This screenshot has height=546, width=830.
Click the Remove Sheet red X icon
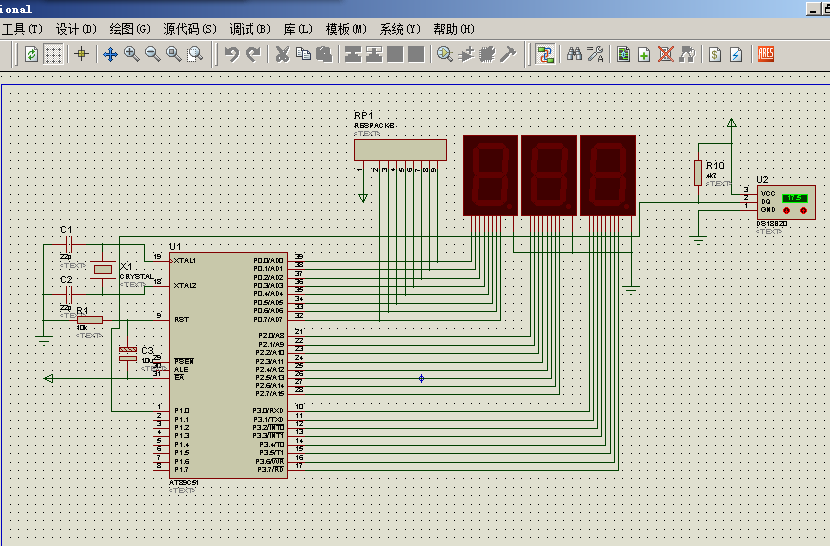pos(666,54)
